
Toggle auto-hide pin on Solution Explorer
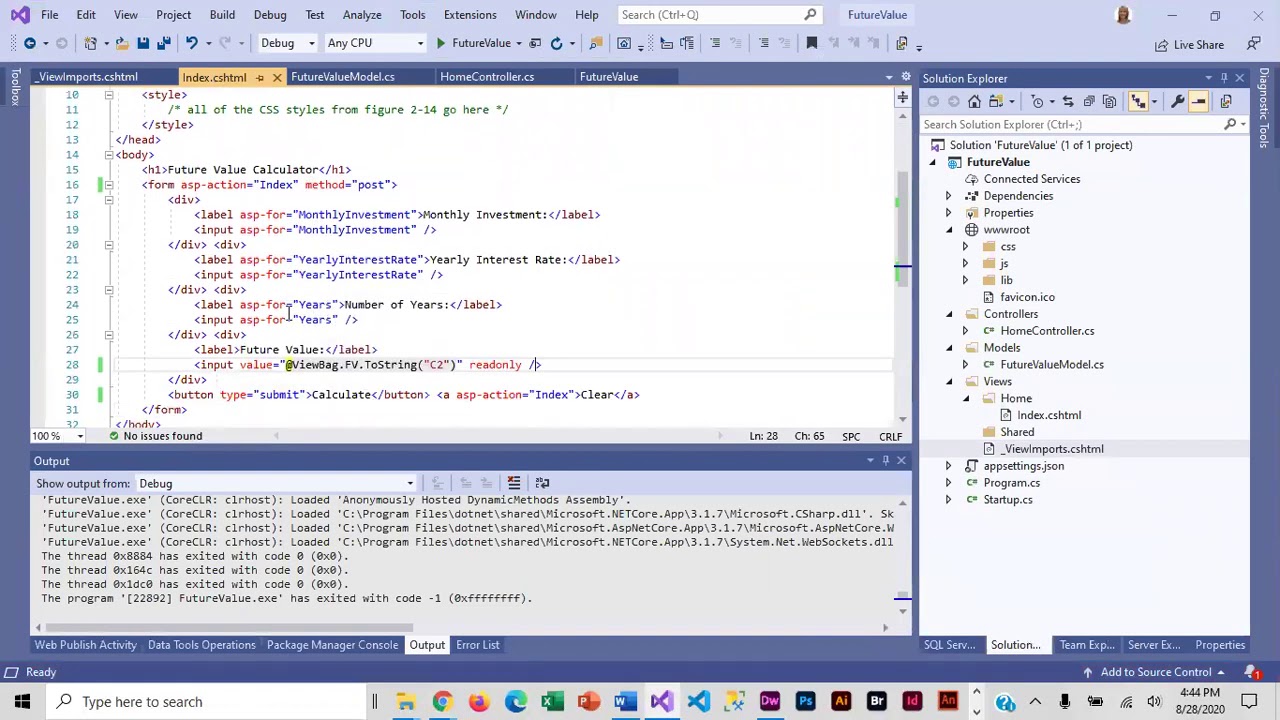1224,78
